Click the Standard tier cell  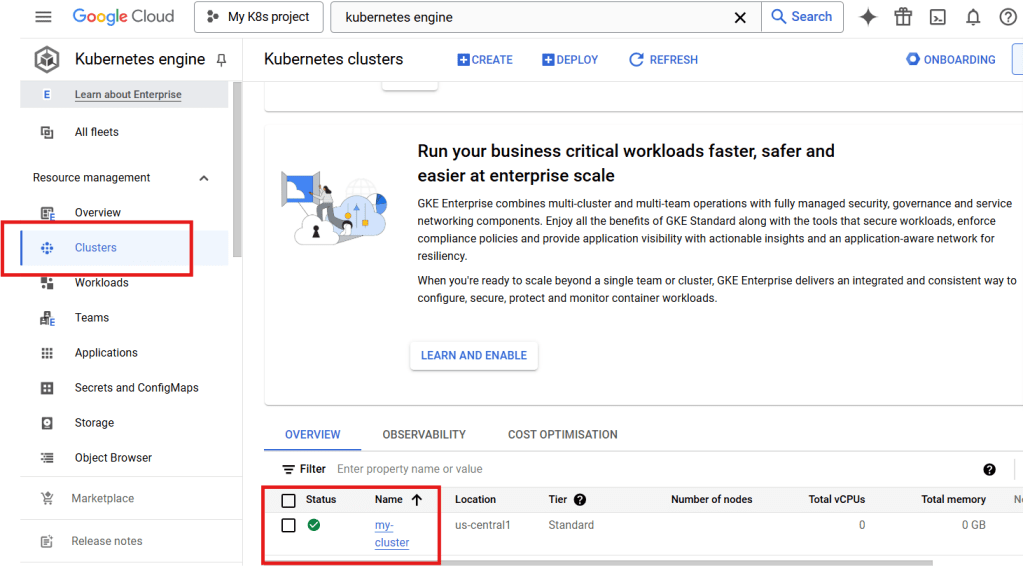[571, 525]
